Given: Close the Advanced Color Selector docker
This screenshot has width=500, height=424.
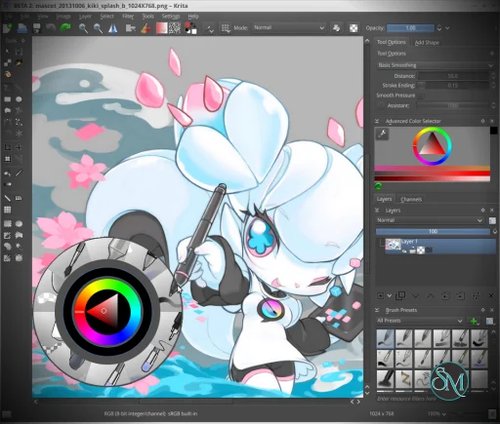Looking at the screenshot, I should 492,121.
